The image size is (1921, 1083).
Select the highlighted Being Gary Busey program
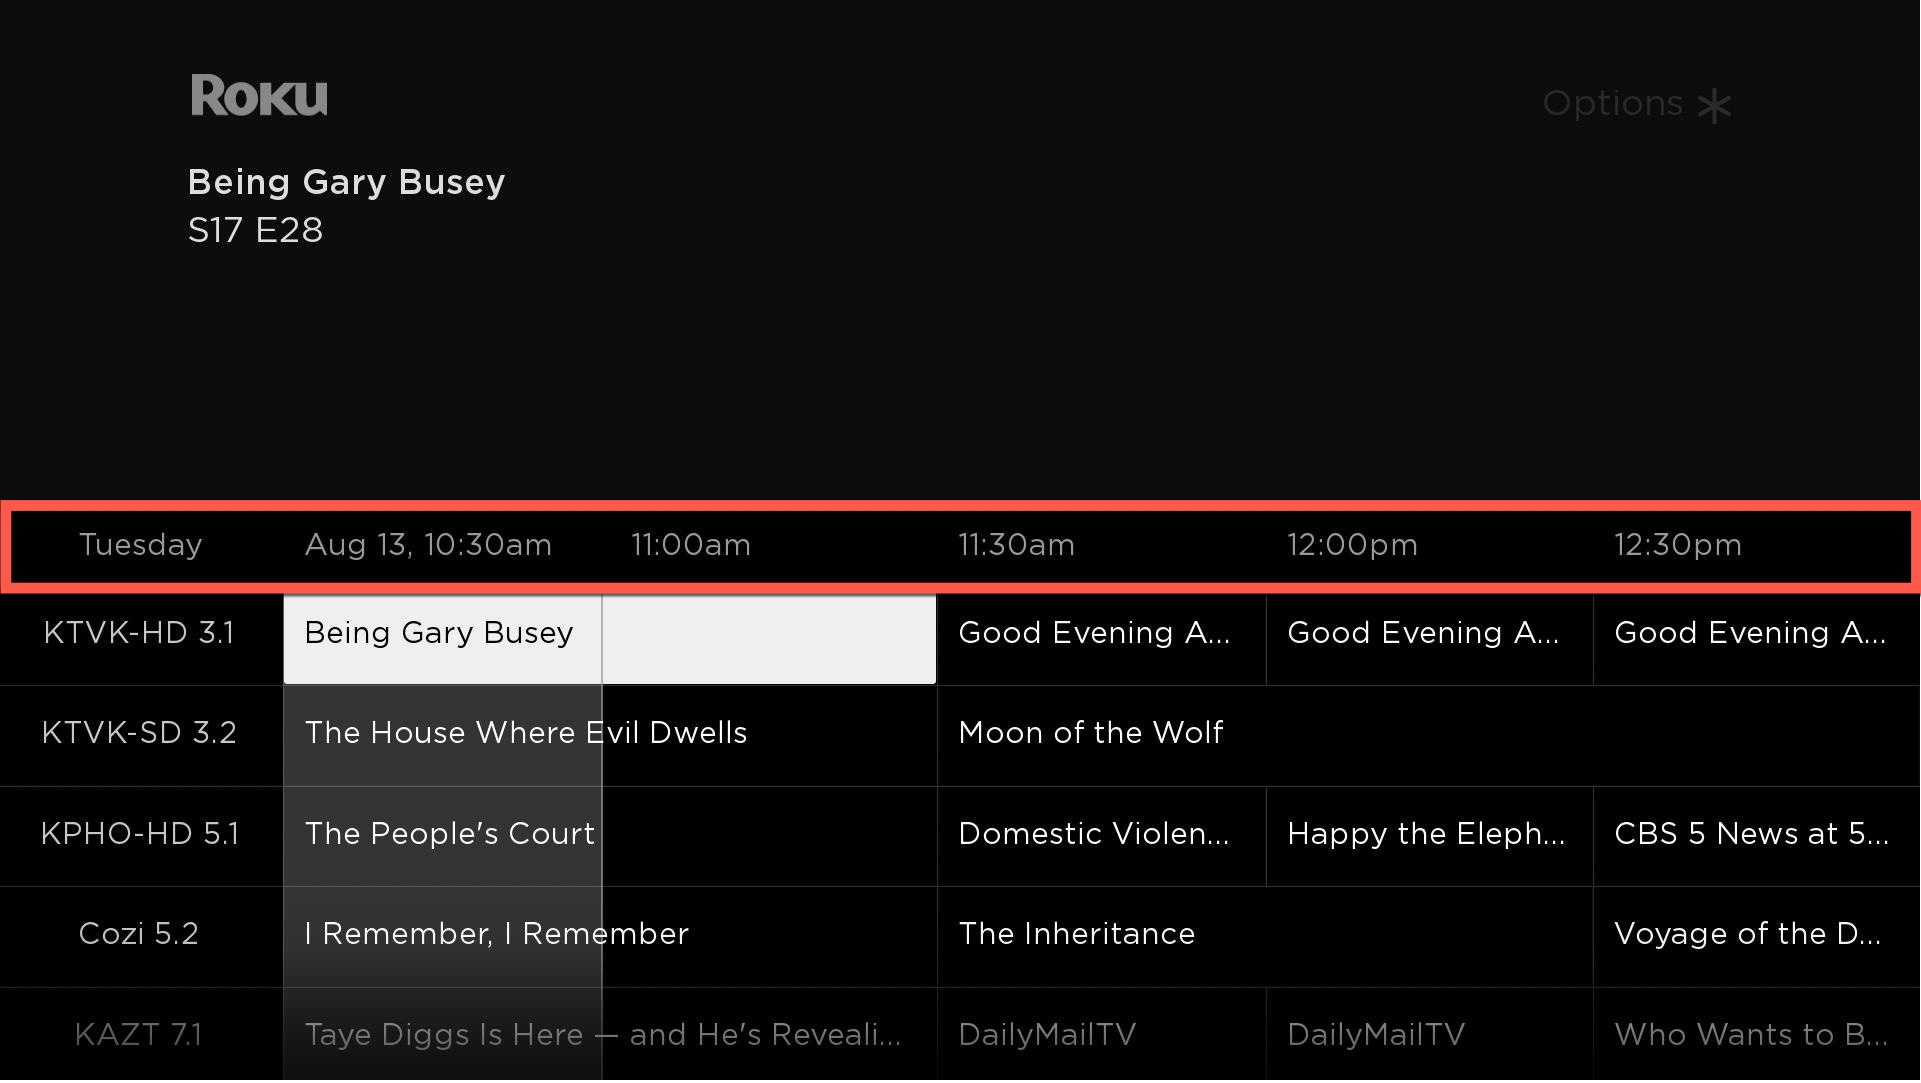[x=610, y=640]
